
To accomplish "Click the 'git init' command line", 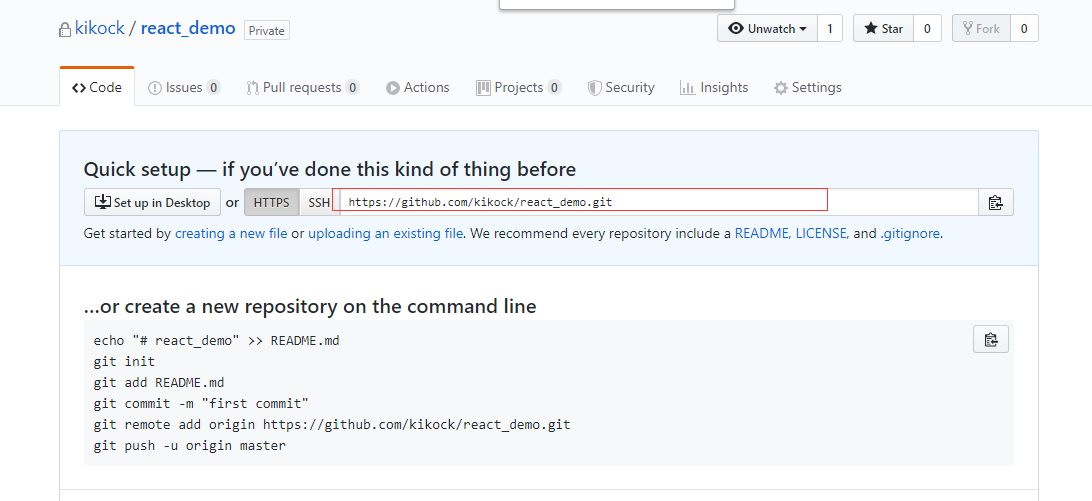I will tap(125, 362).
